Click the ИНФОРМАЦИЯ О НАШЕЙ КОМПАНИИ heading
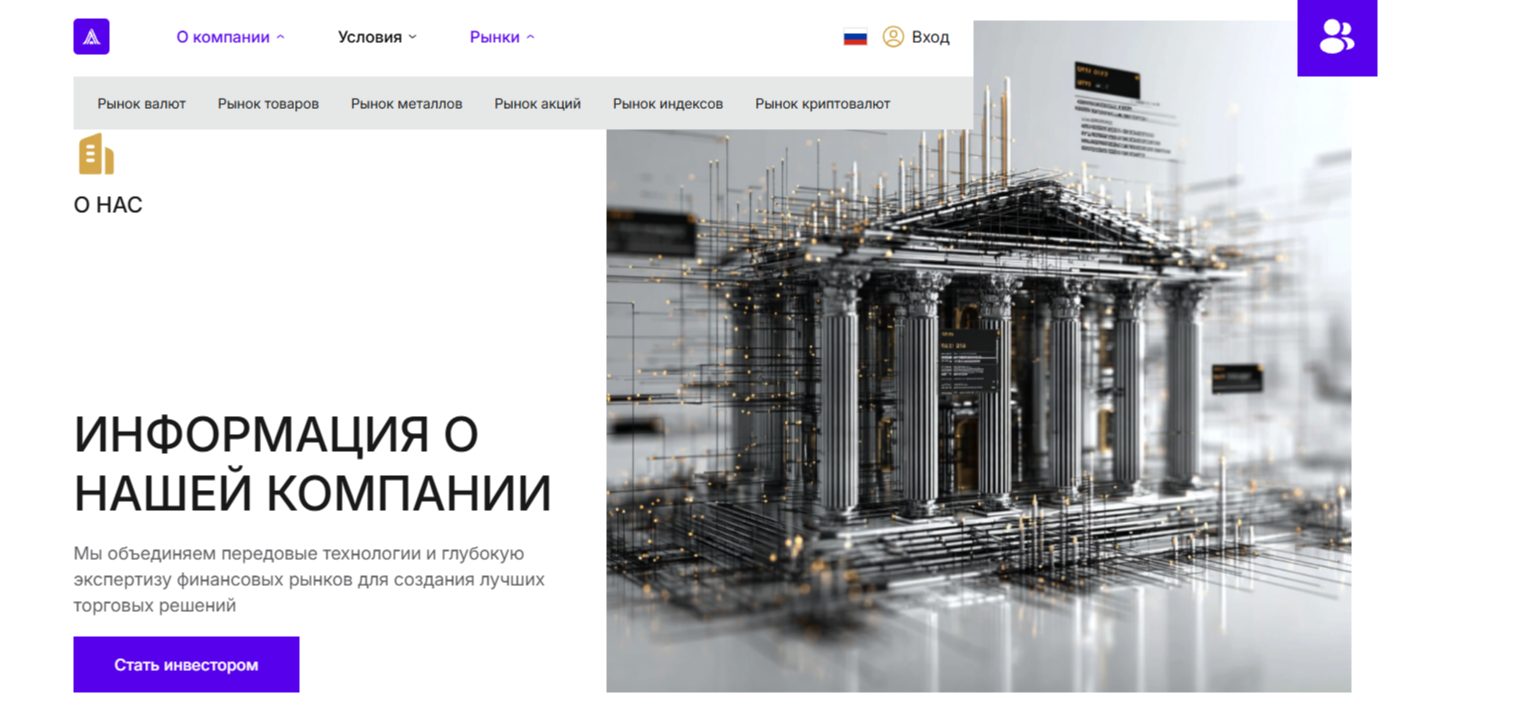Viewport: 1521px width, 718px height. point(313,463)
